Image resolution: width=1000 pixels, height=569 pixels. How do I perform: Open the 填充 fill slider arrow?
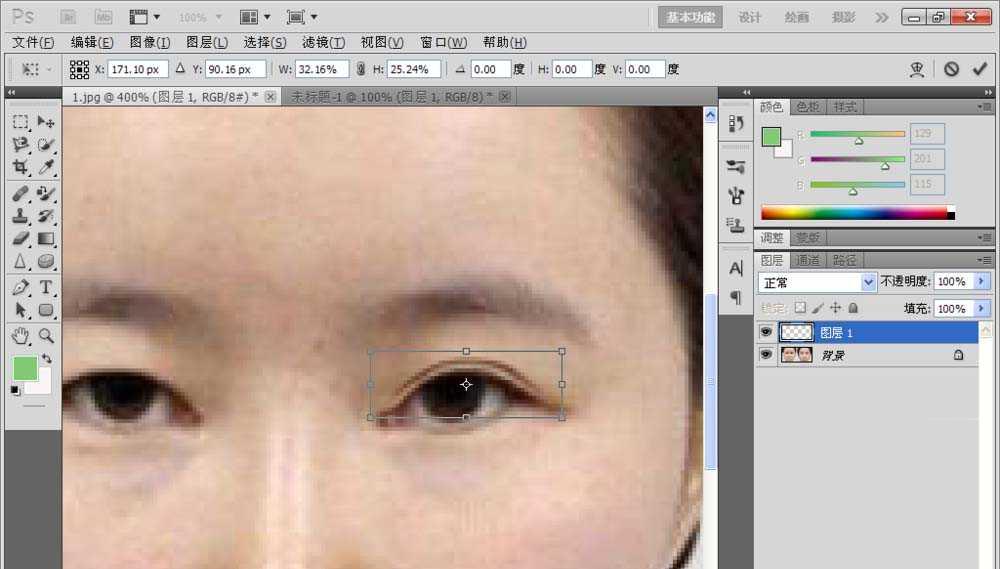tap(982, 309)
